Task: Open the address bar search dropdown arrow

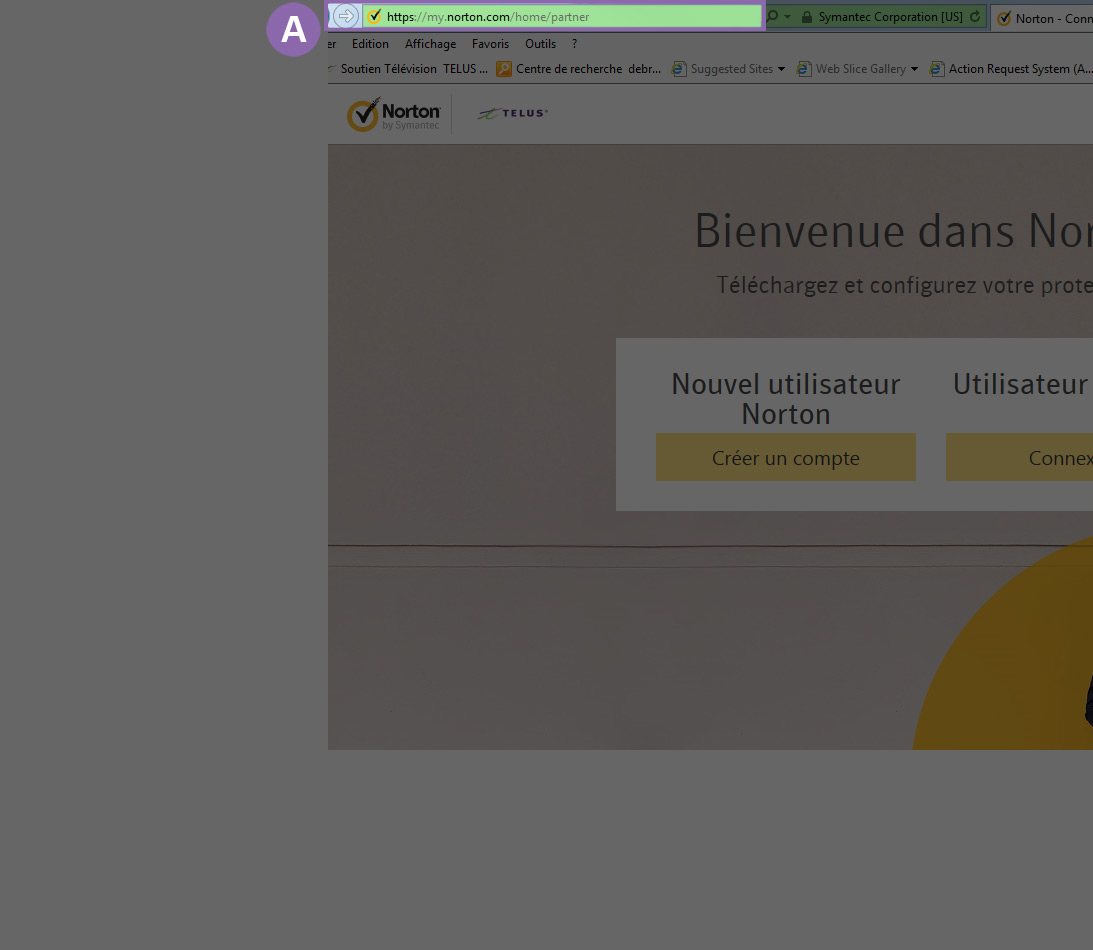Action: (x=788, y=17)
